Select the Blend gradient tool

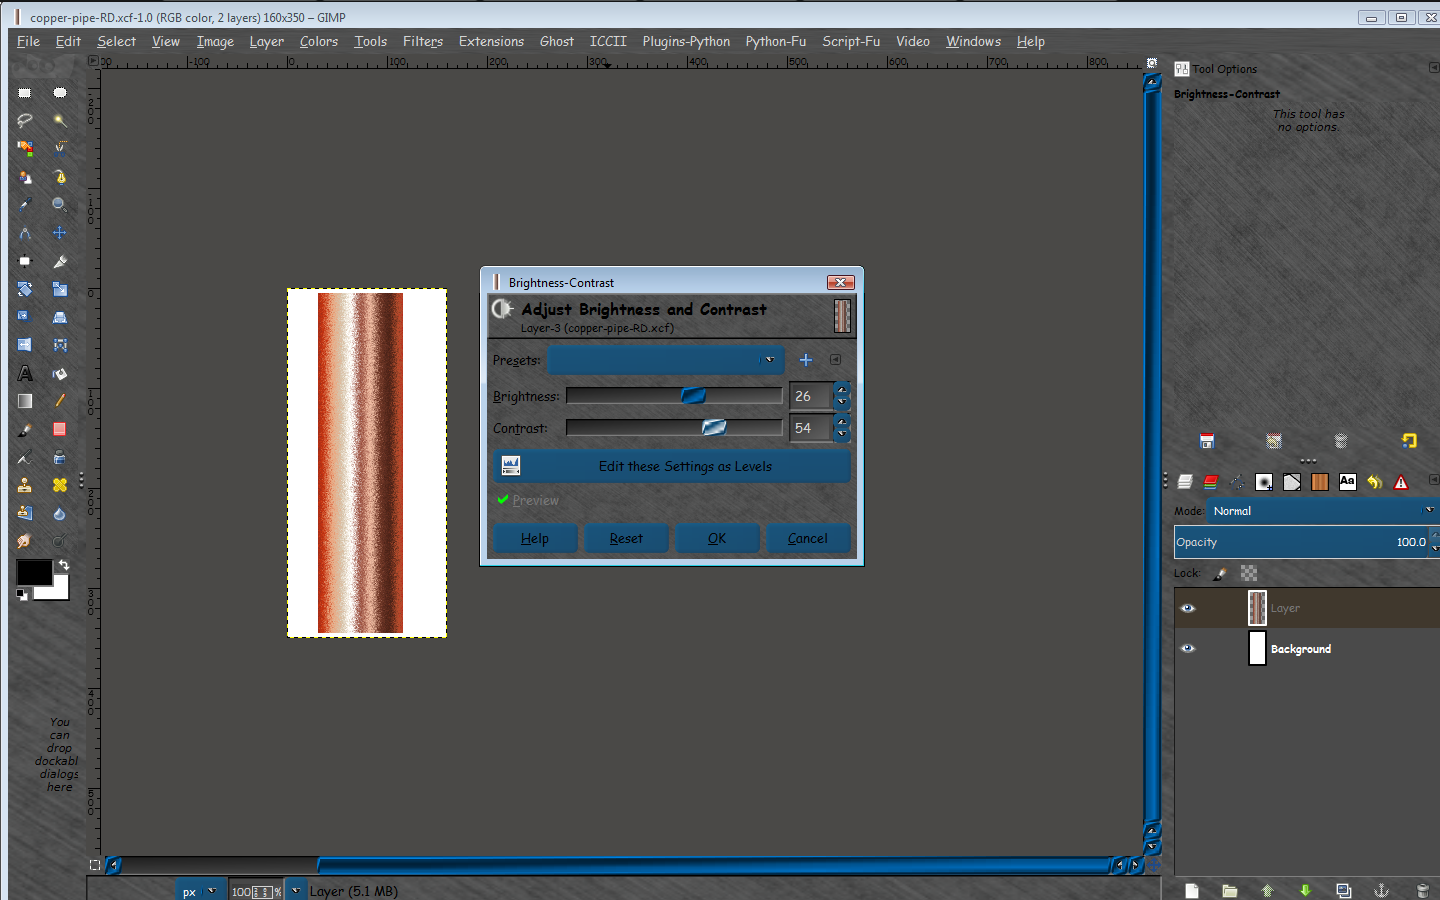(25, 401)
